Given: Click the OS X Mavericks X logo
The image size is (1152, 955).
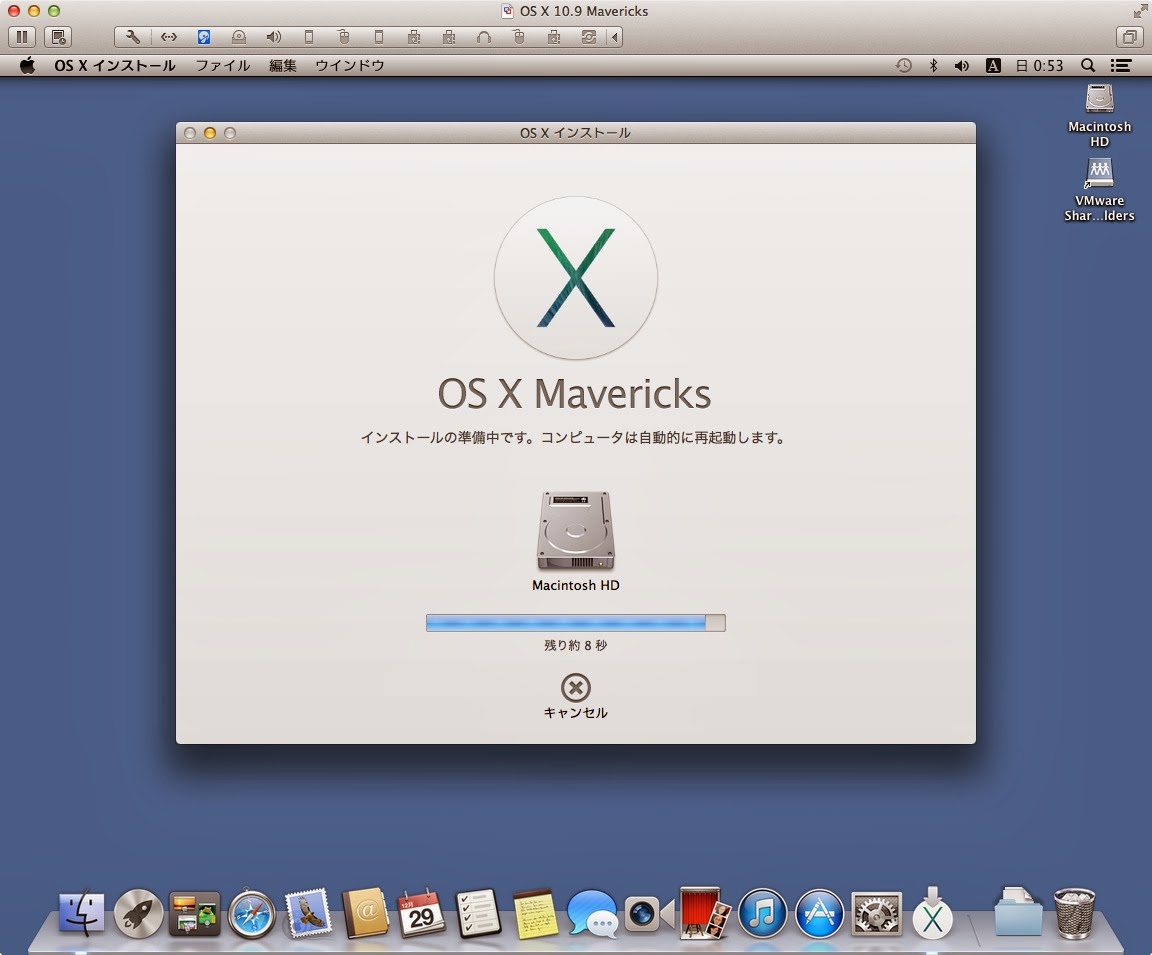Looking at the screenshot, I should 575,278.
